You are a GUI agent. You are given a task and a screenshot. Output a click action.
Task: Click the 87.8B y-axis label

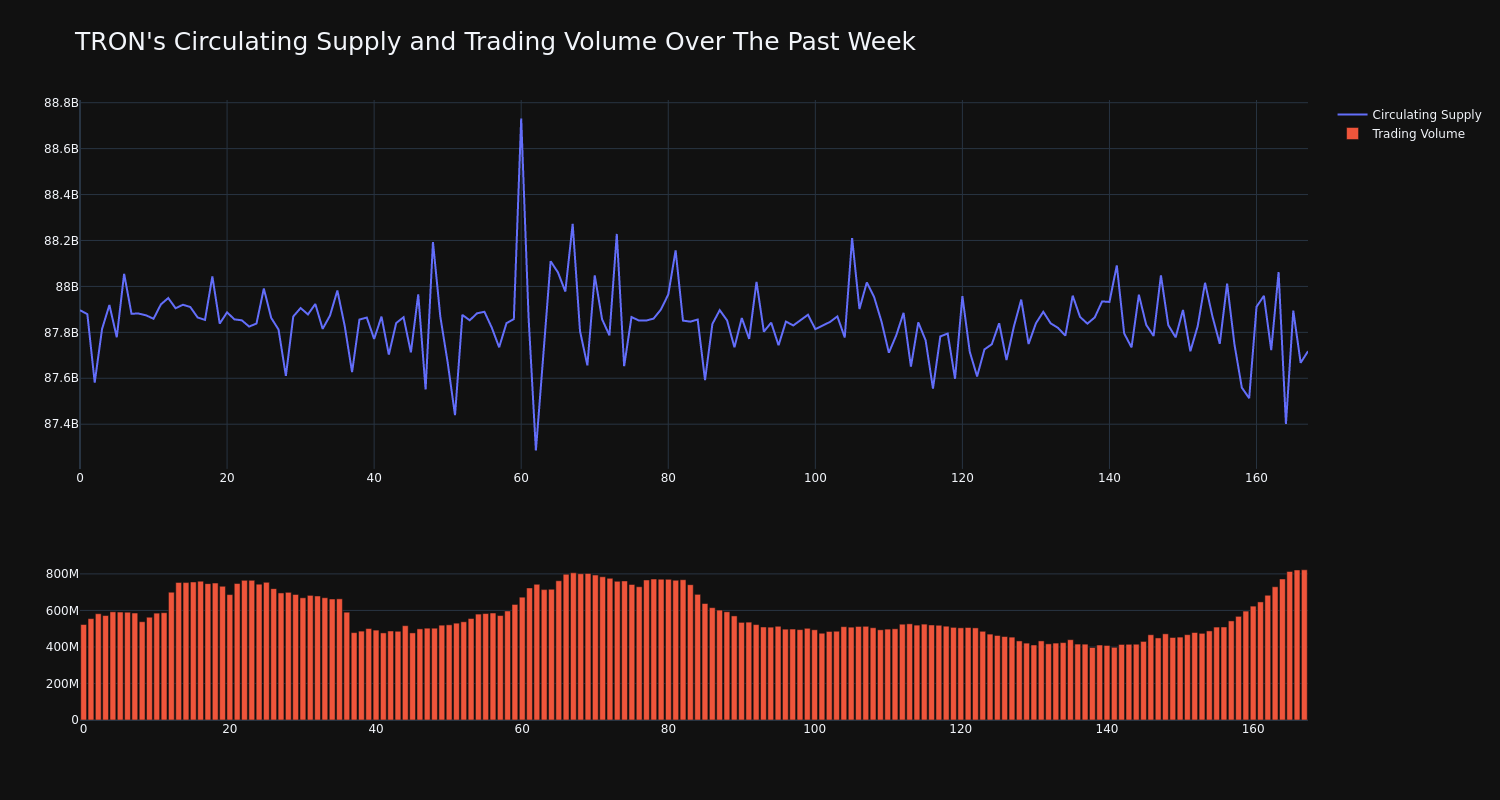pos(61,333)
